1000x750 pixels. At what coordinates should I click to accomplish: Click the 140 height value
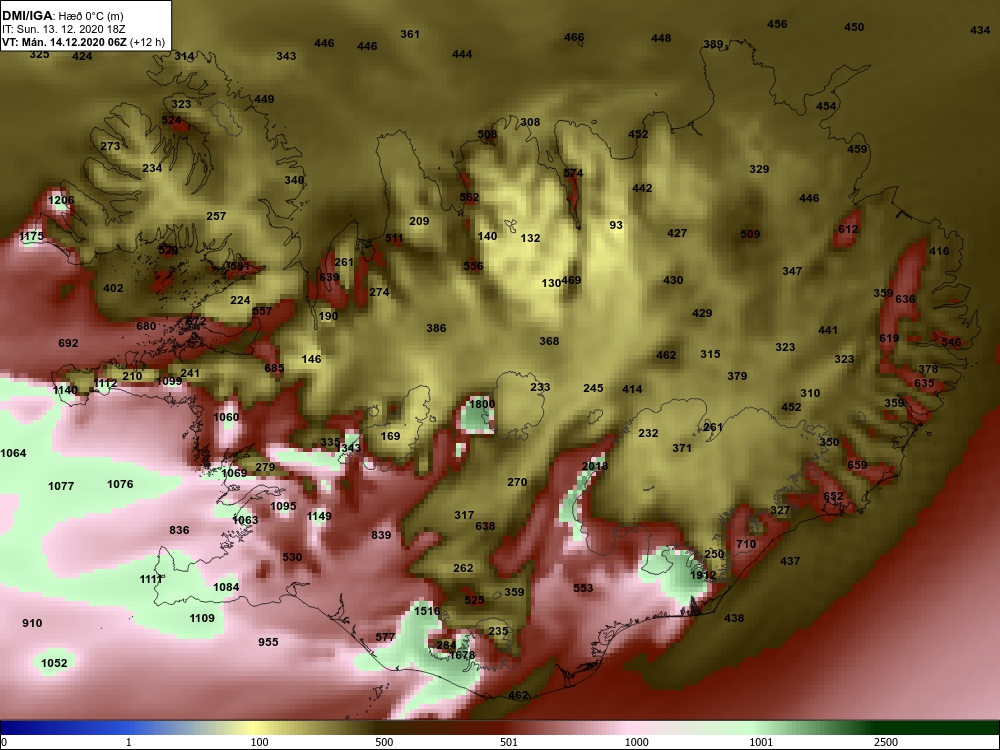[487, 236]
